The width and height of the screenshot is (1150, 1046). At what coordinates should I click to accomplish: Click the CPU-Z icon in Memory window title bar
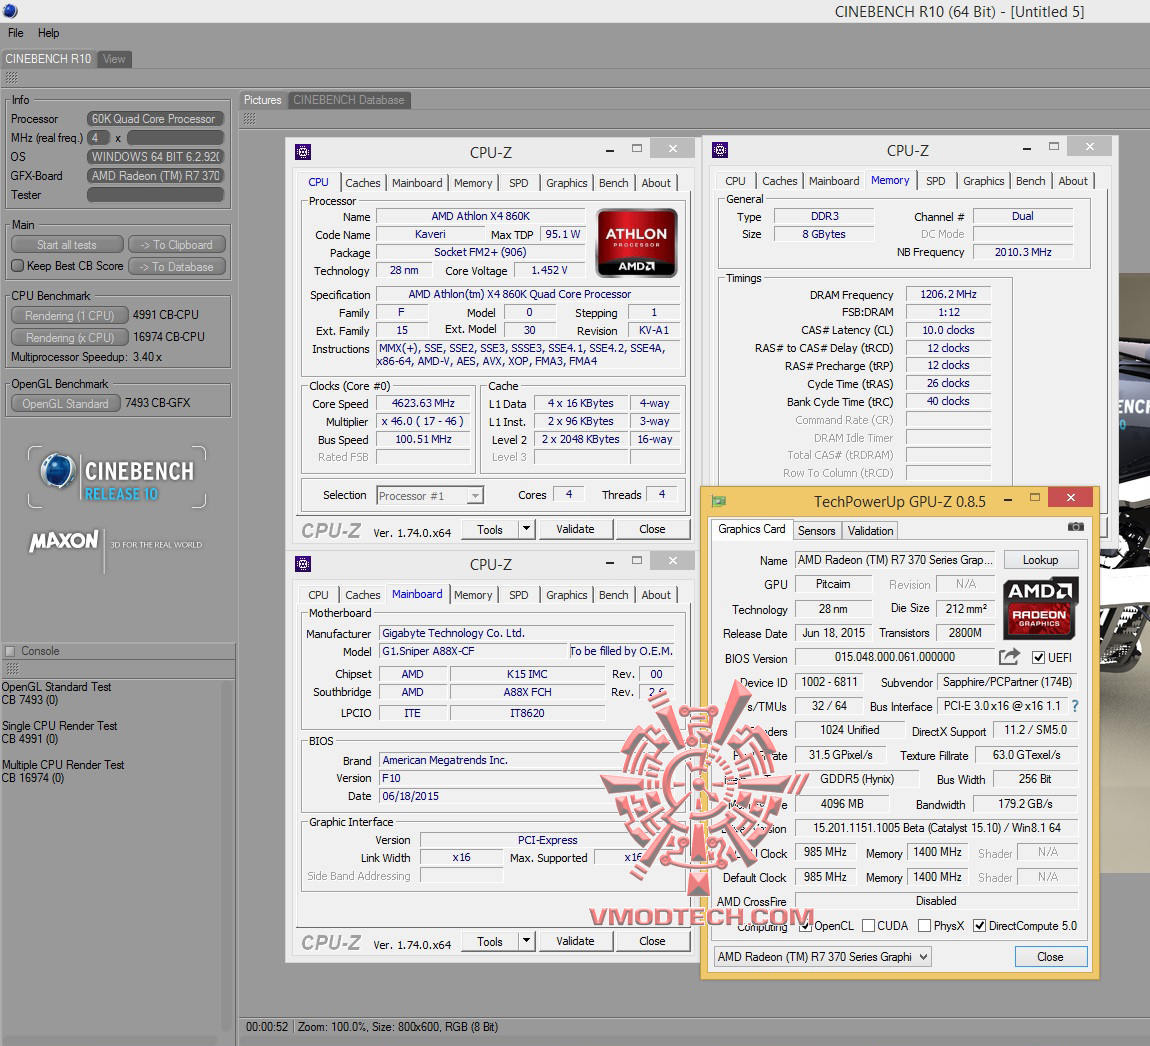[x=720, y=151]
